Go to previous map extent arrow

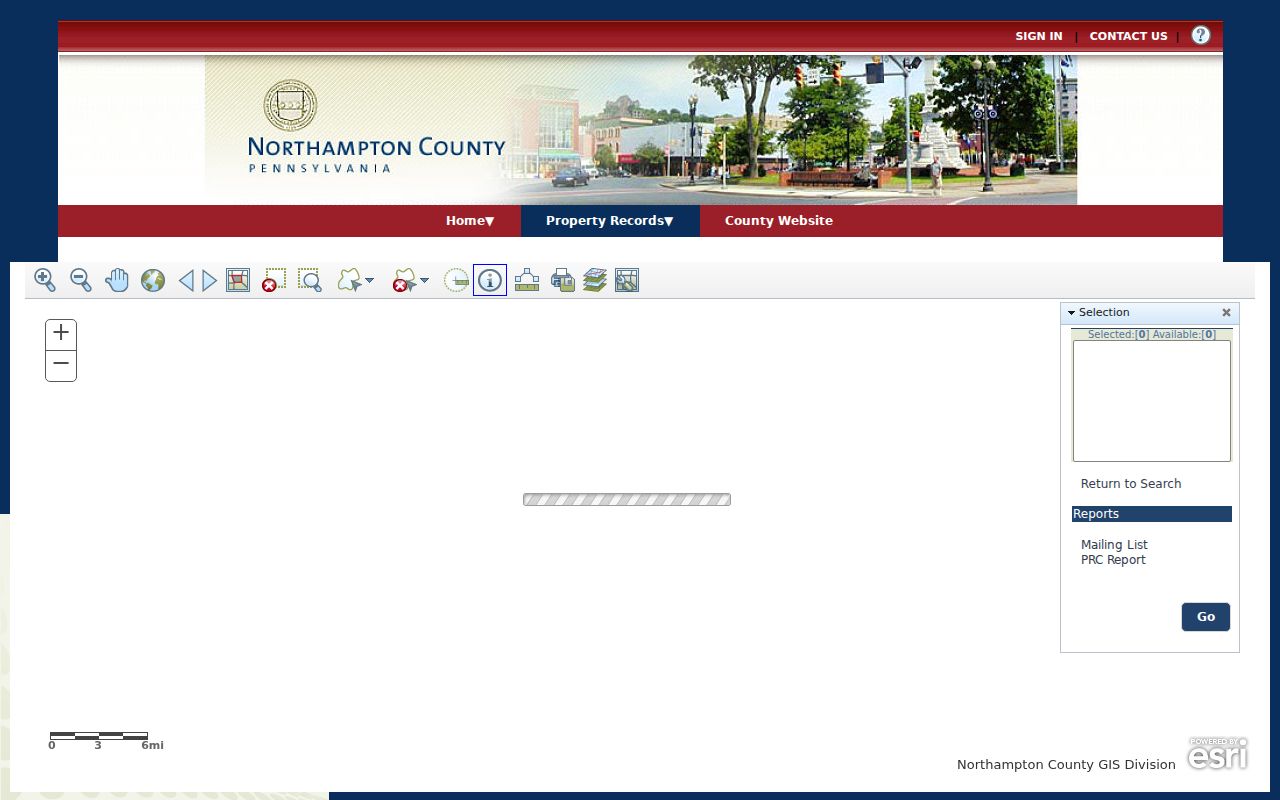pyautogui.click(x=186, y=281)
